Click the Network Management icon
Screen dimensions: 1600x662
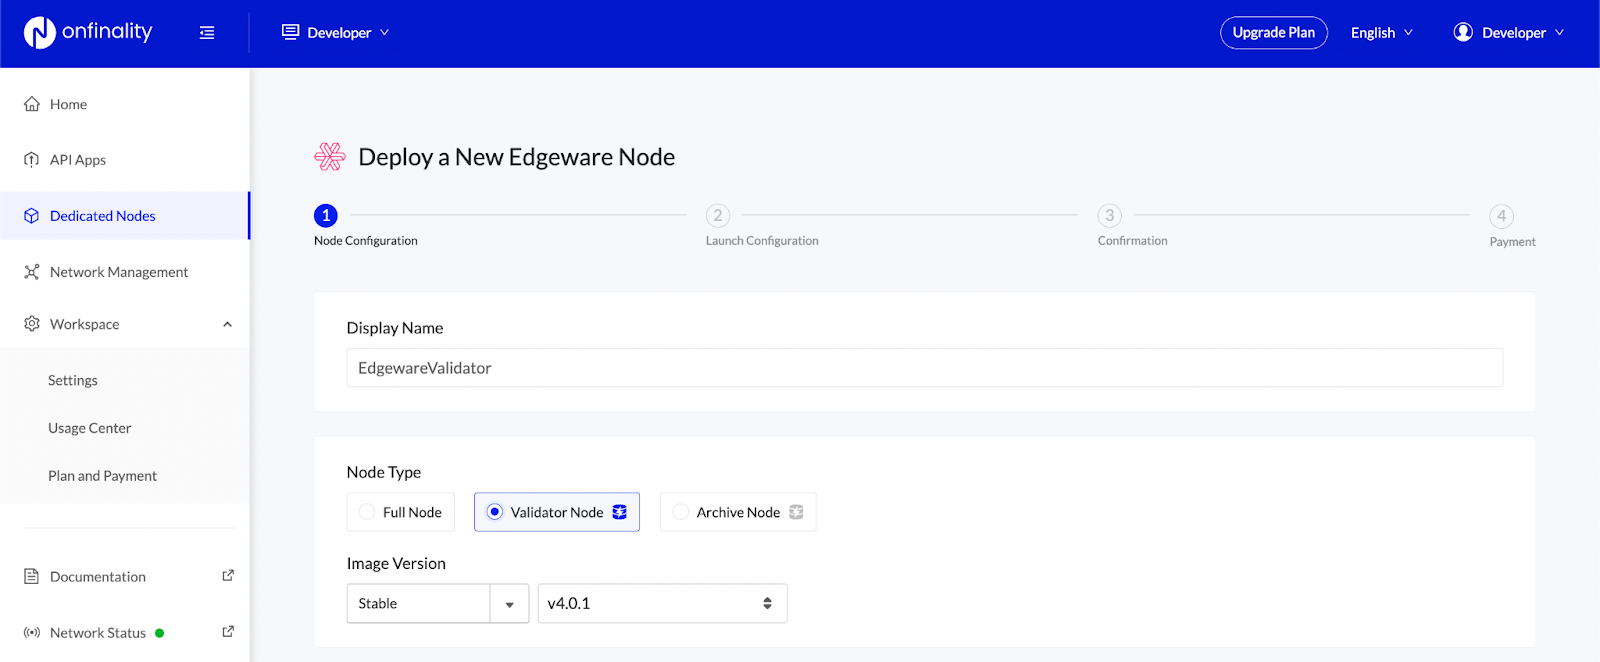[32, 272]
